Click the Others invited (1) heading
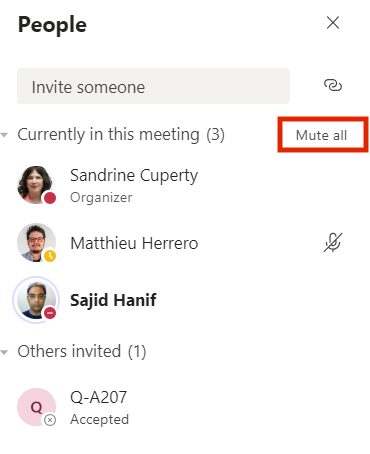This screenshot has width=370, height=454. [x=82, y=352]
